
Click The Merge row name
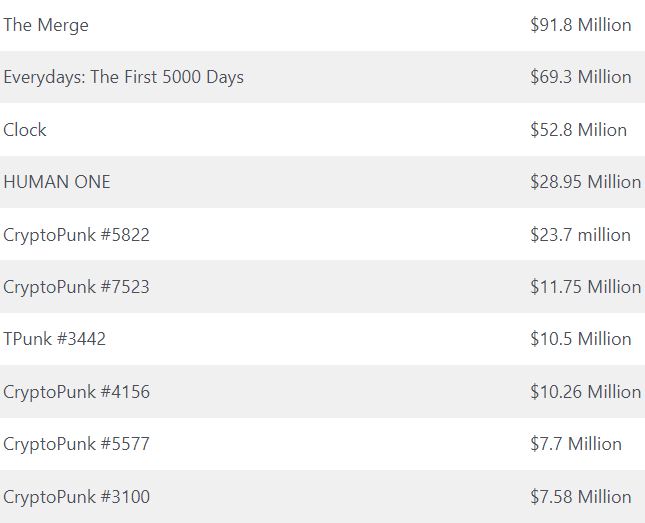coord(46,25)
